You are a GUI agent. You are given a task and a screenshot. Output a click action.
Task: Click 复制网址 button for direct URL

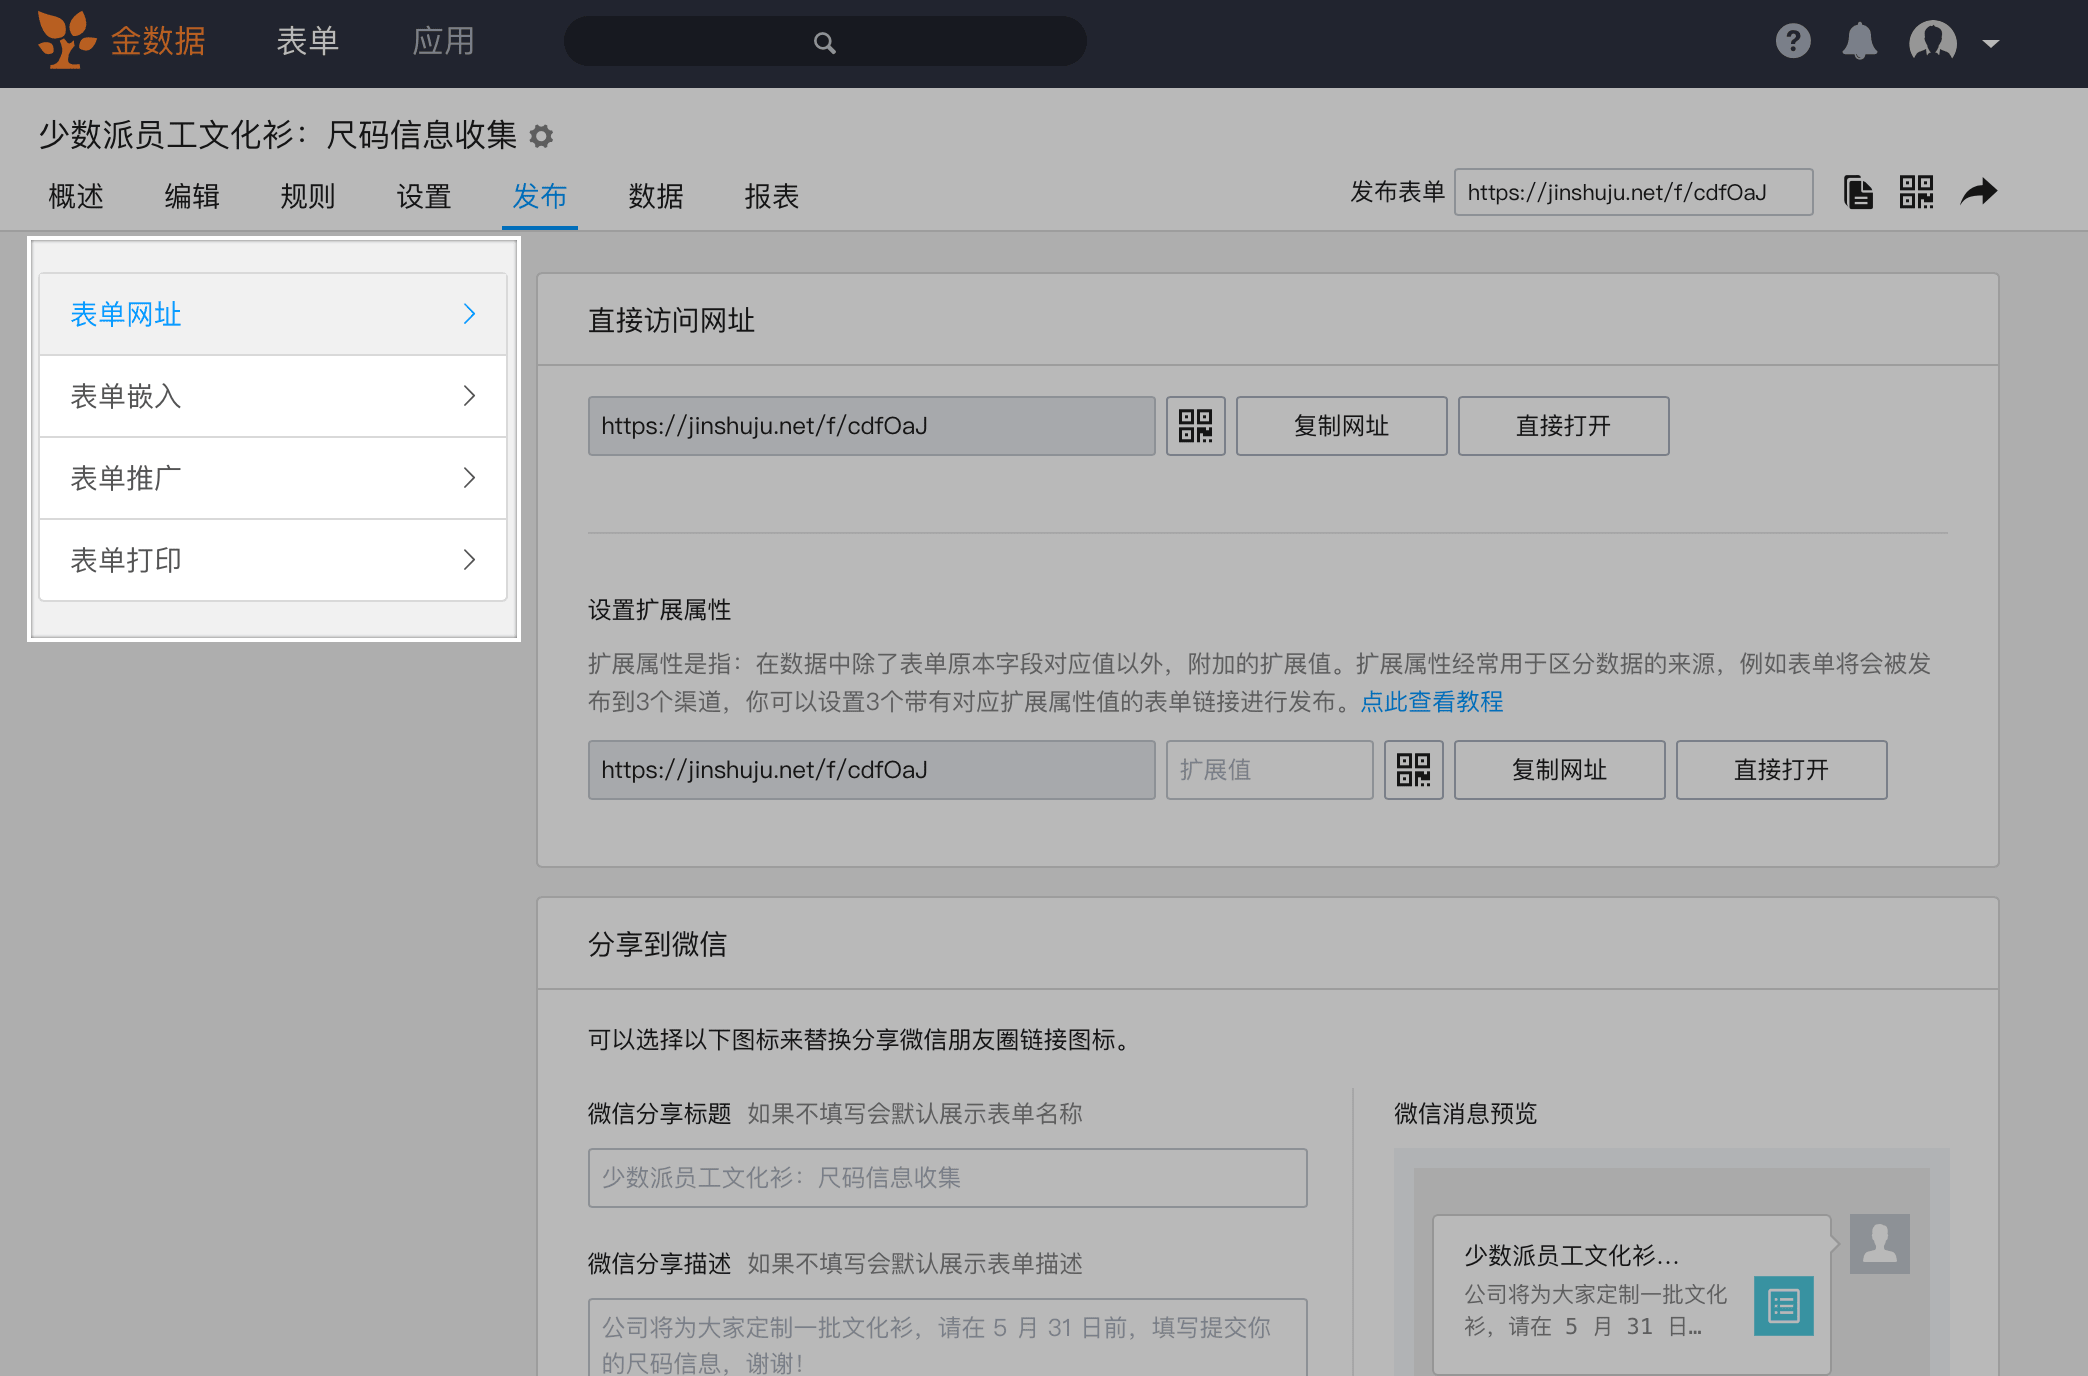(x=1341, y=426)
